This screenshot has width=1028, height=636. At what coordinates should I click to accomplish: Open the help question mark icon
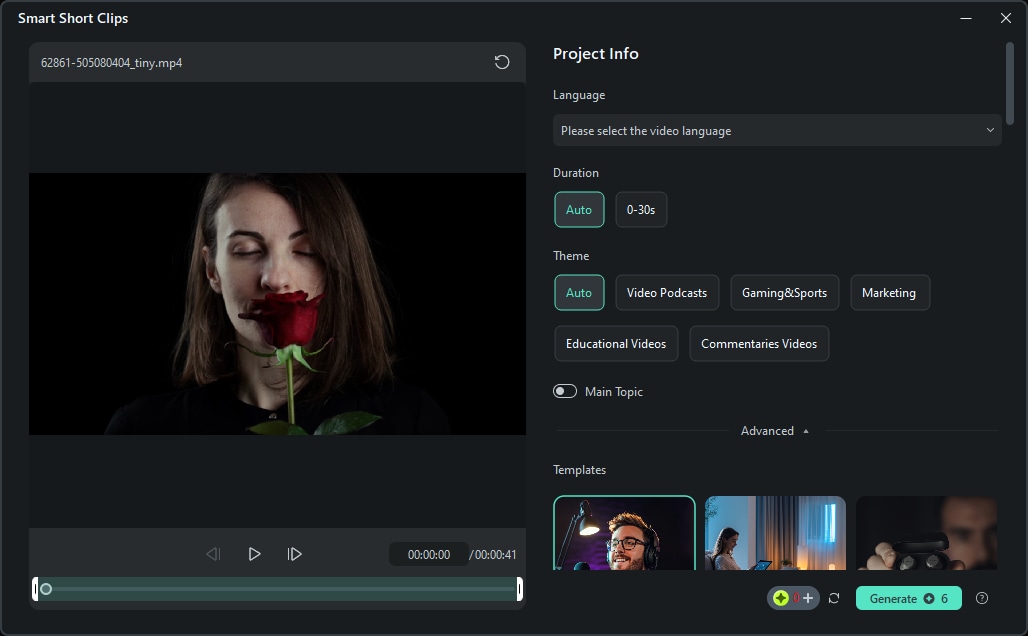981,598
